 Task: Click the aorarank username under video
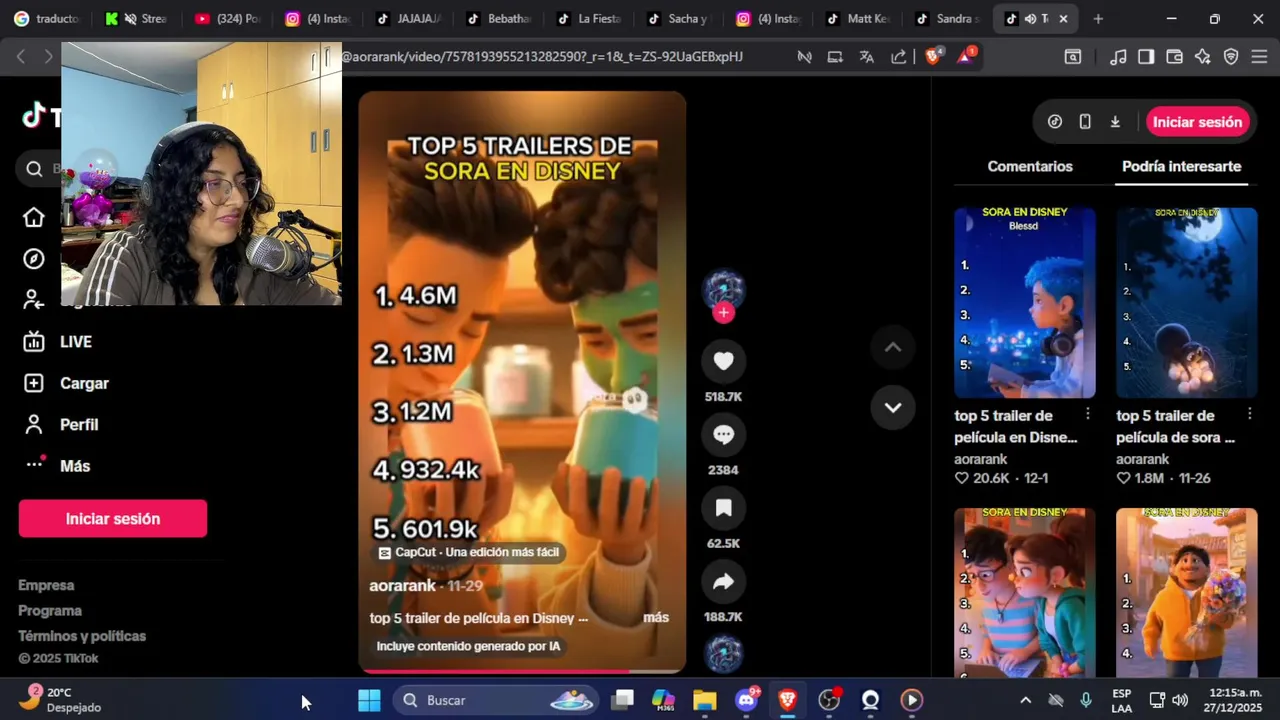point(402,586)
